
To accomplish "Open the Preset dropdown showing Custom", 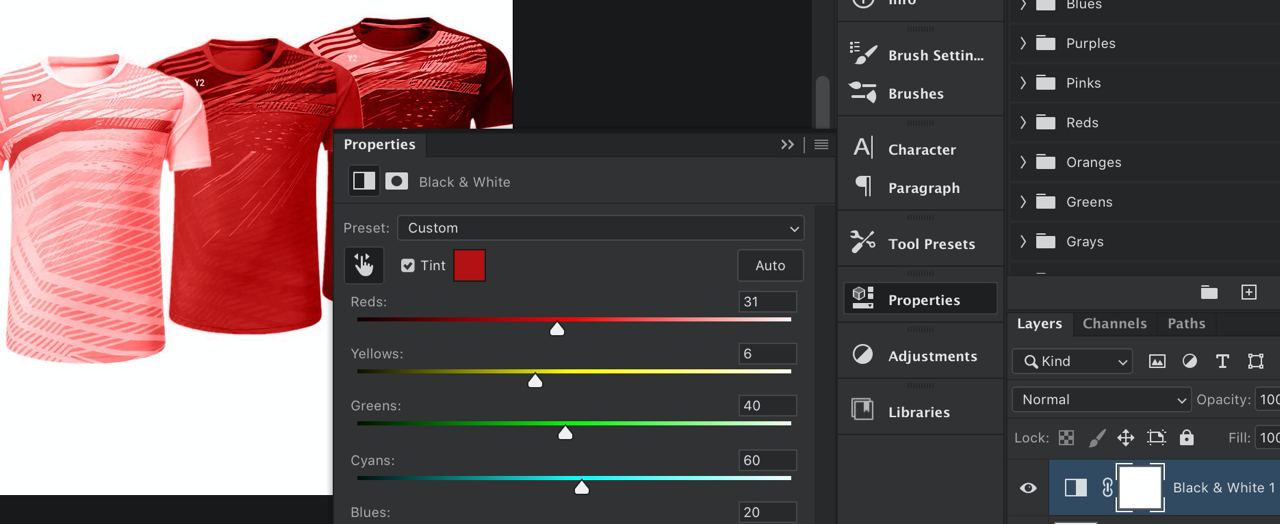I will [600, 228].
